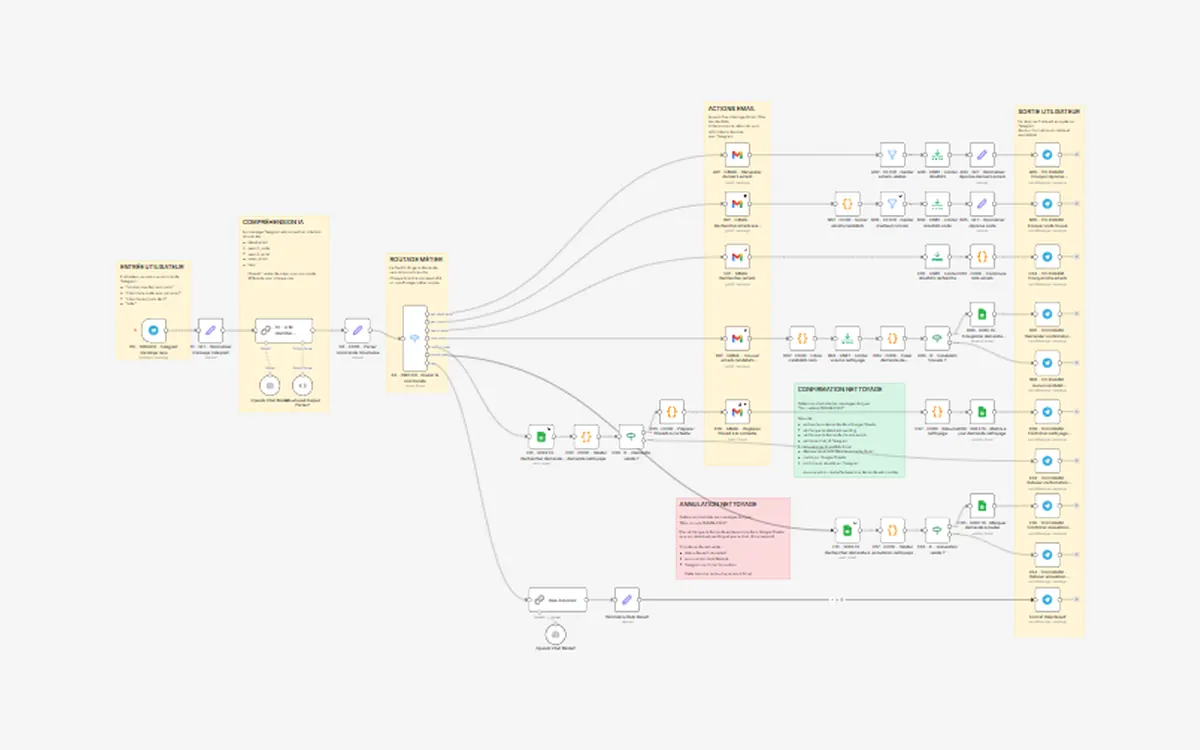
Task: Select the pencil node between AI chain and switch
Action: 358,331
